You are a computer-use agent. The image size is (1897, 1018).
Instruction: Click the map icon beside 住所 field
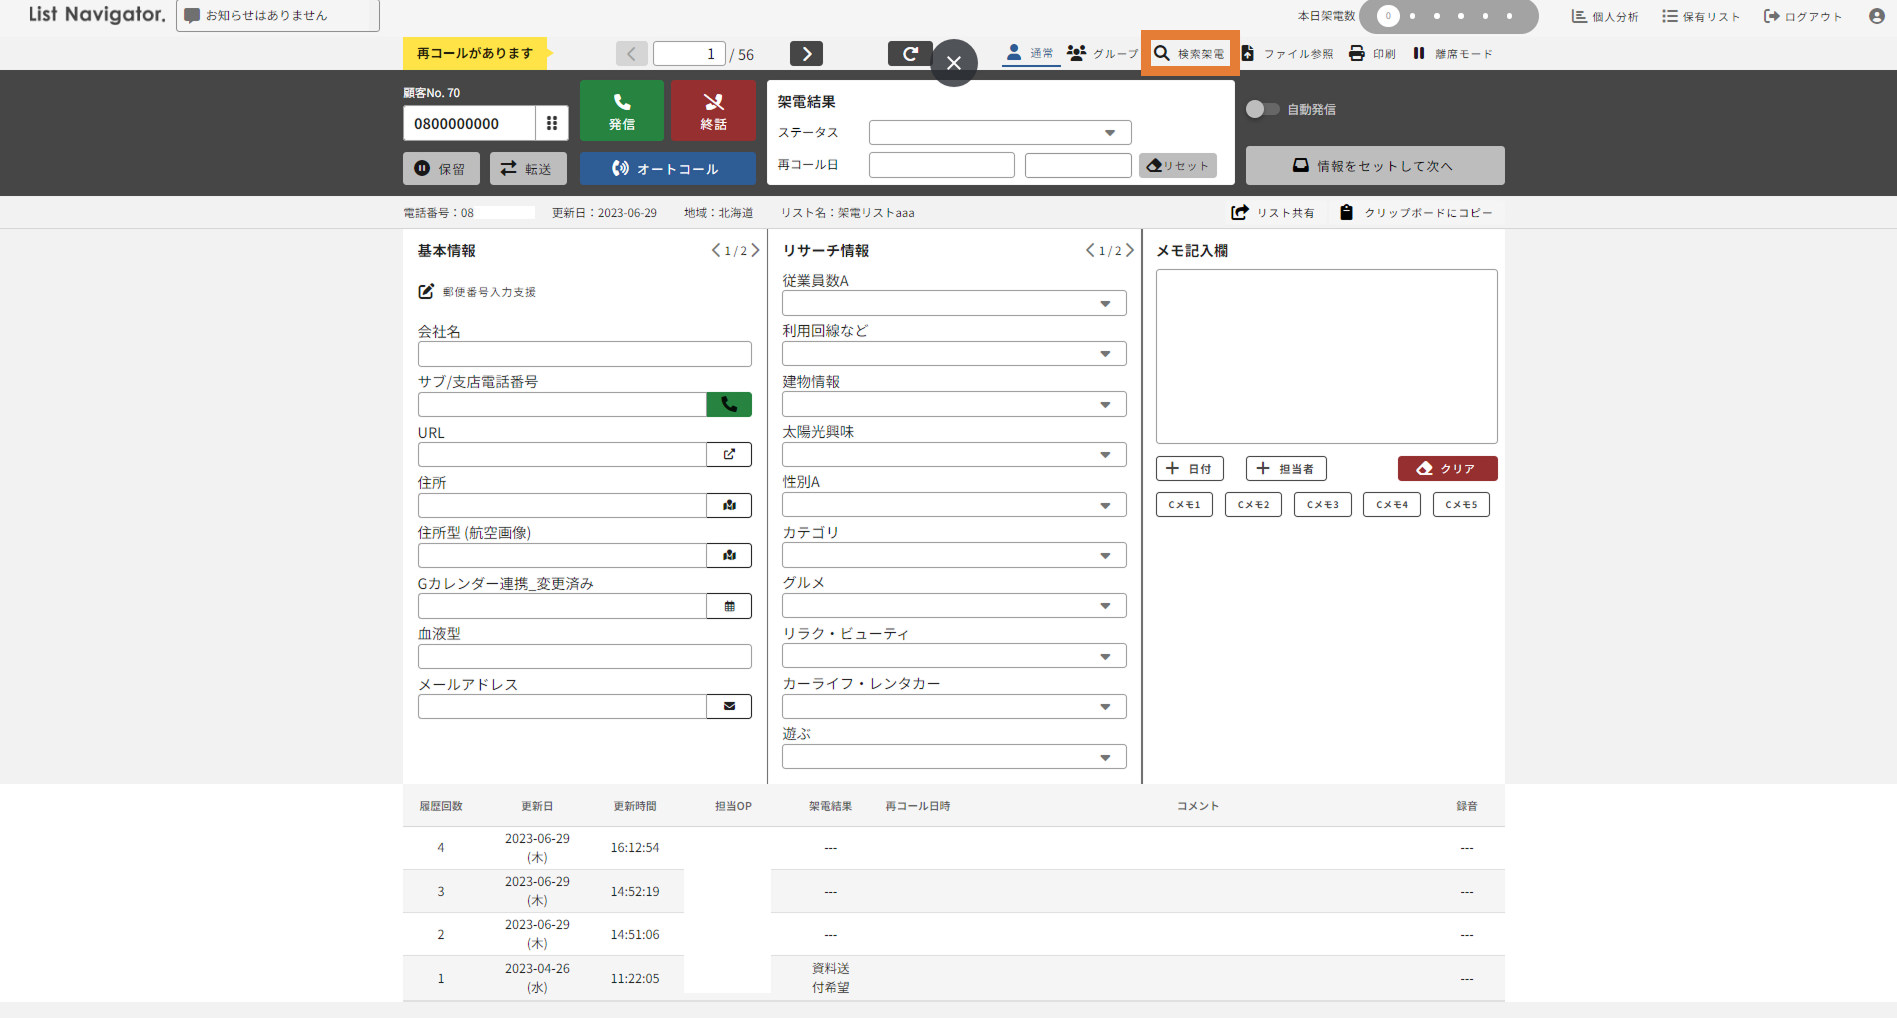[729, 505]
